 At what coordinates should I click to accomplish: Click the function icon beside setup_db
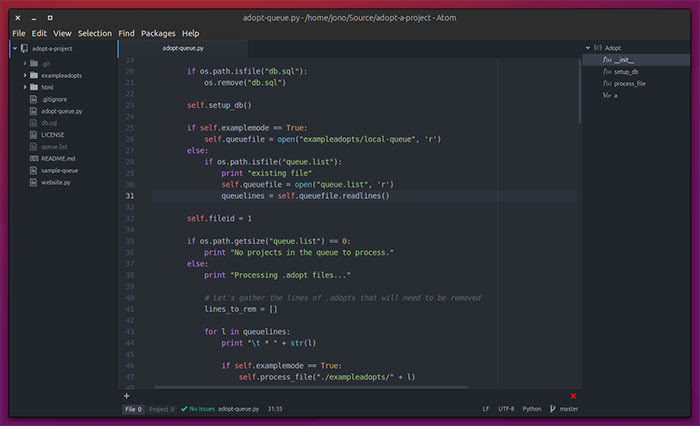point(607,71)
